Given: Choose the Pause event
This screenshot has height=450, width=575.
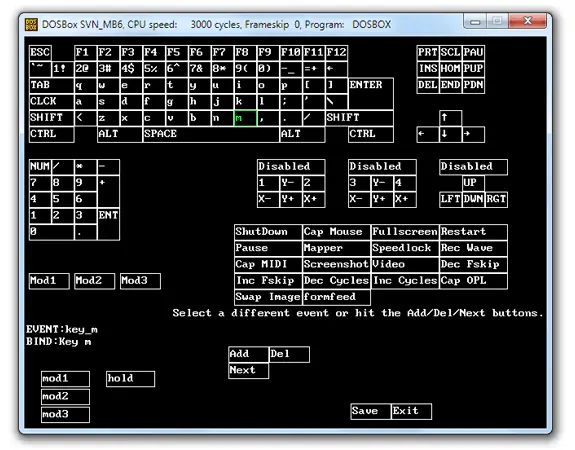Looking at the screenshot, I should (x=268, y=248).
